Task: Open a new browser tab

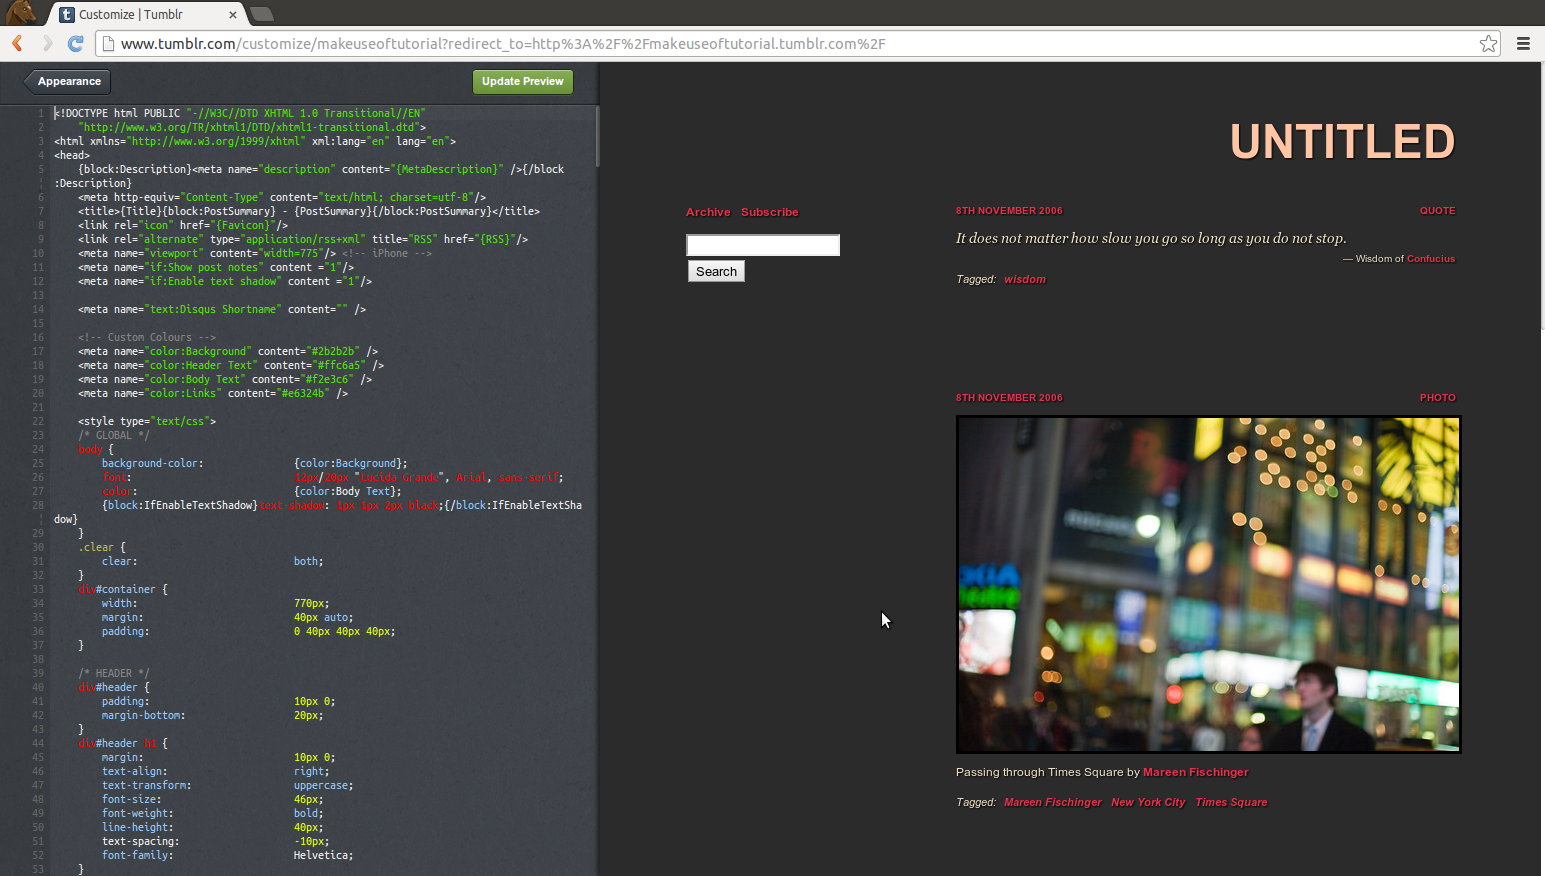Action: click(262, 14)
